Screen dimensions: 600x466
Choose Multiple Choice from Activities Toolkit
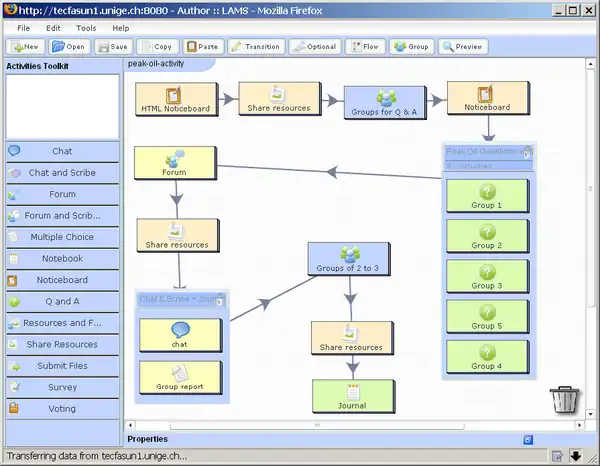click(x=61, y=237)
